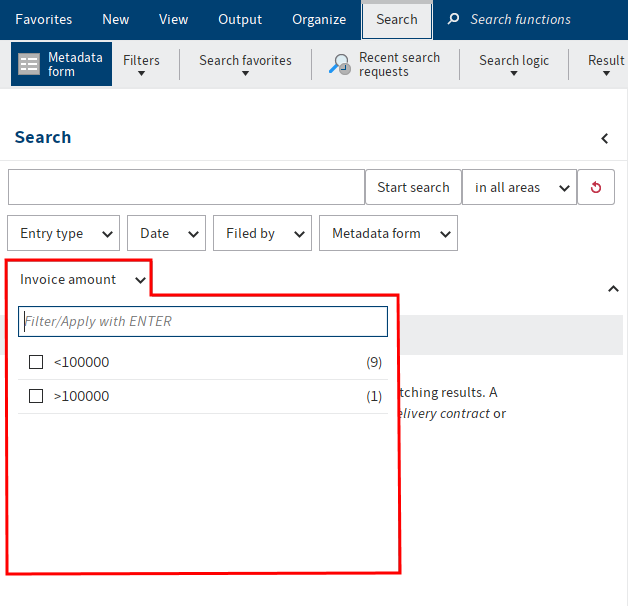Click the Filter/Apply with ENTER field
This screenshot has height=606, width=628.
pyautogui.click(x=203, y=321)
